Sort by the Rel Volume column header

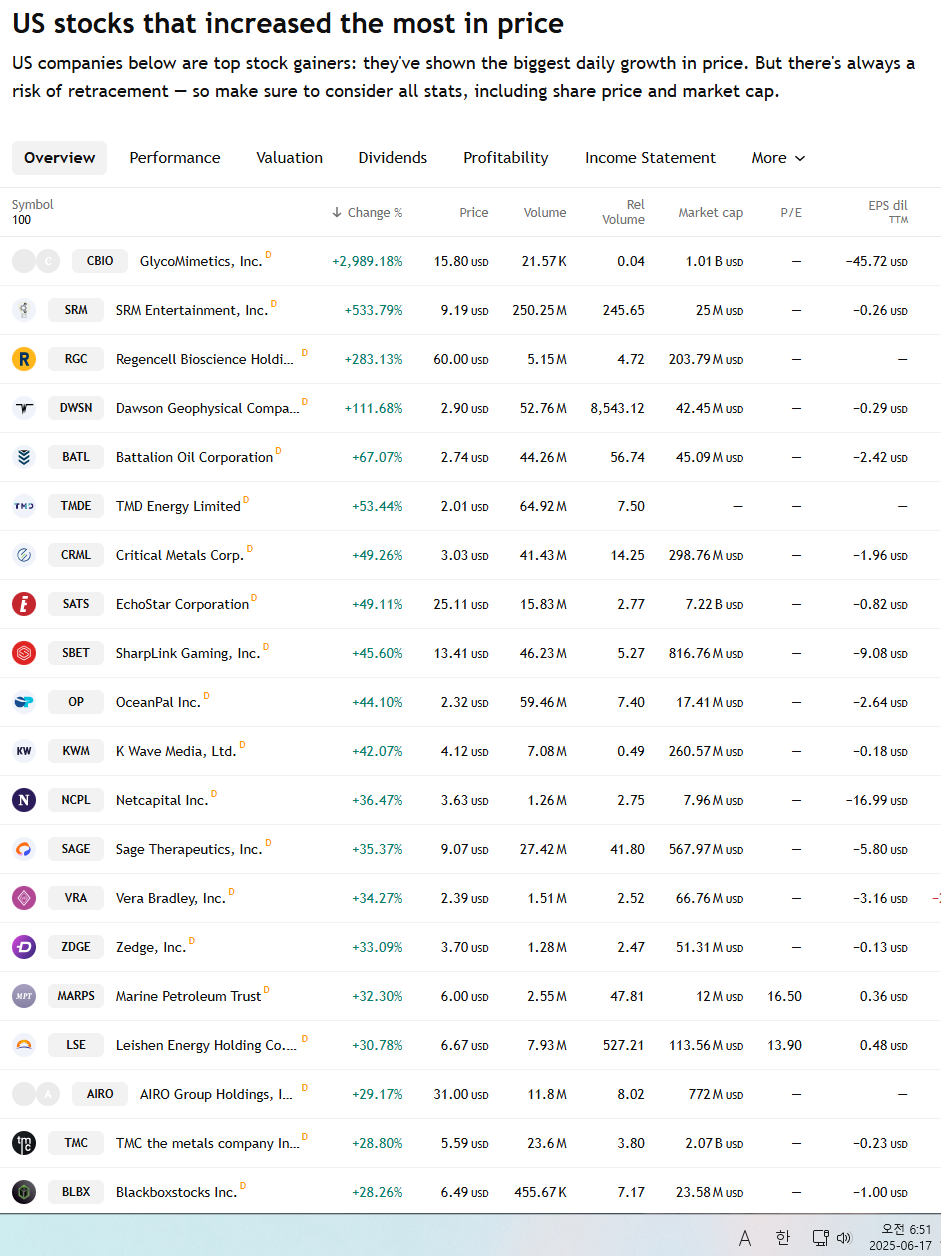tap(624, 212)
